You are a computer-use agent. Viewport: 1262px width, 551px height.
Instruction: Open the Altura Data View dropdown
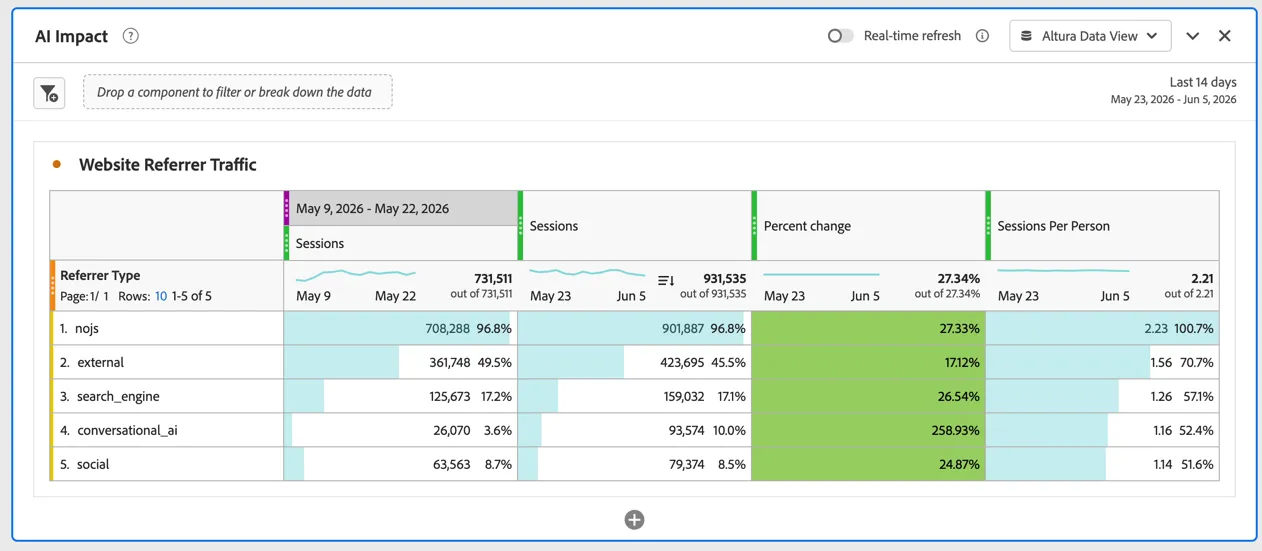tap(1090, 36)
